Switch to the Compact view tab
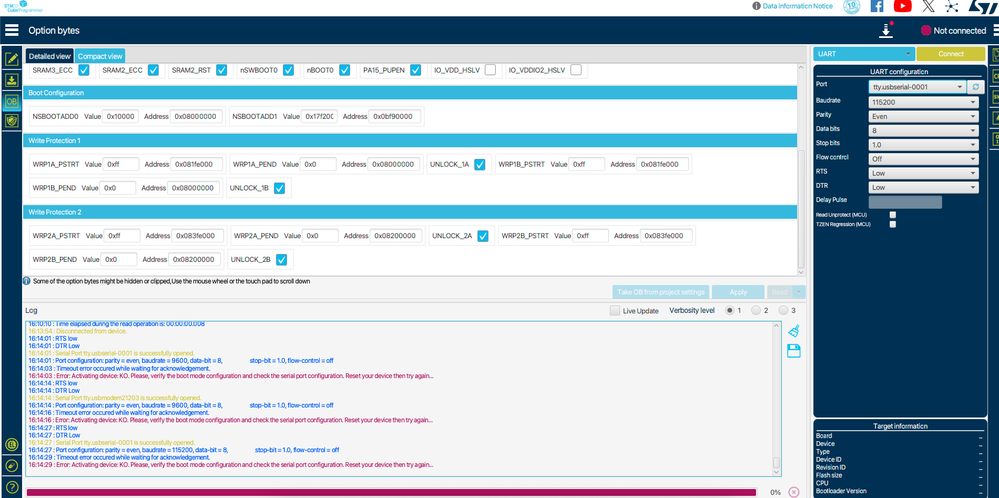The width and height of the screenshot is (999, 498). click(100, 56)
